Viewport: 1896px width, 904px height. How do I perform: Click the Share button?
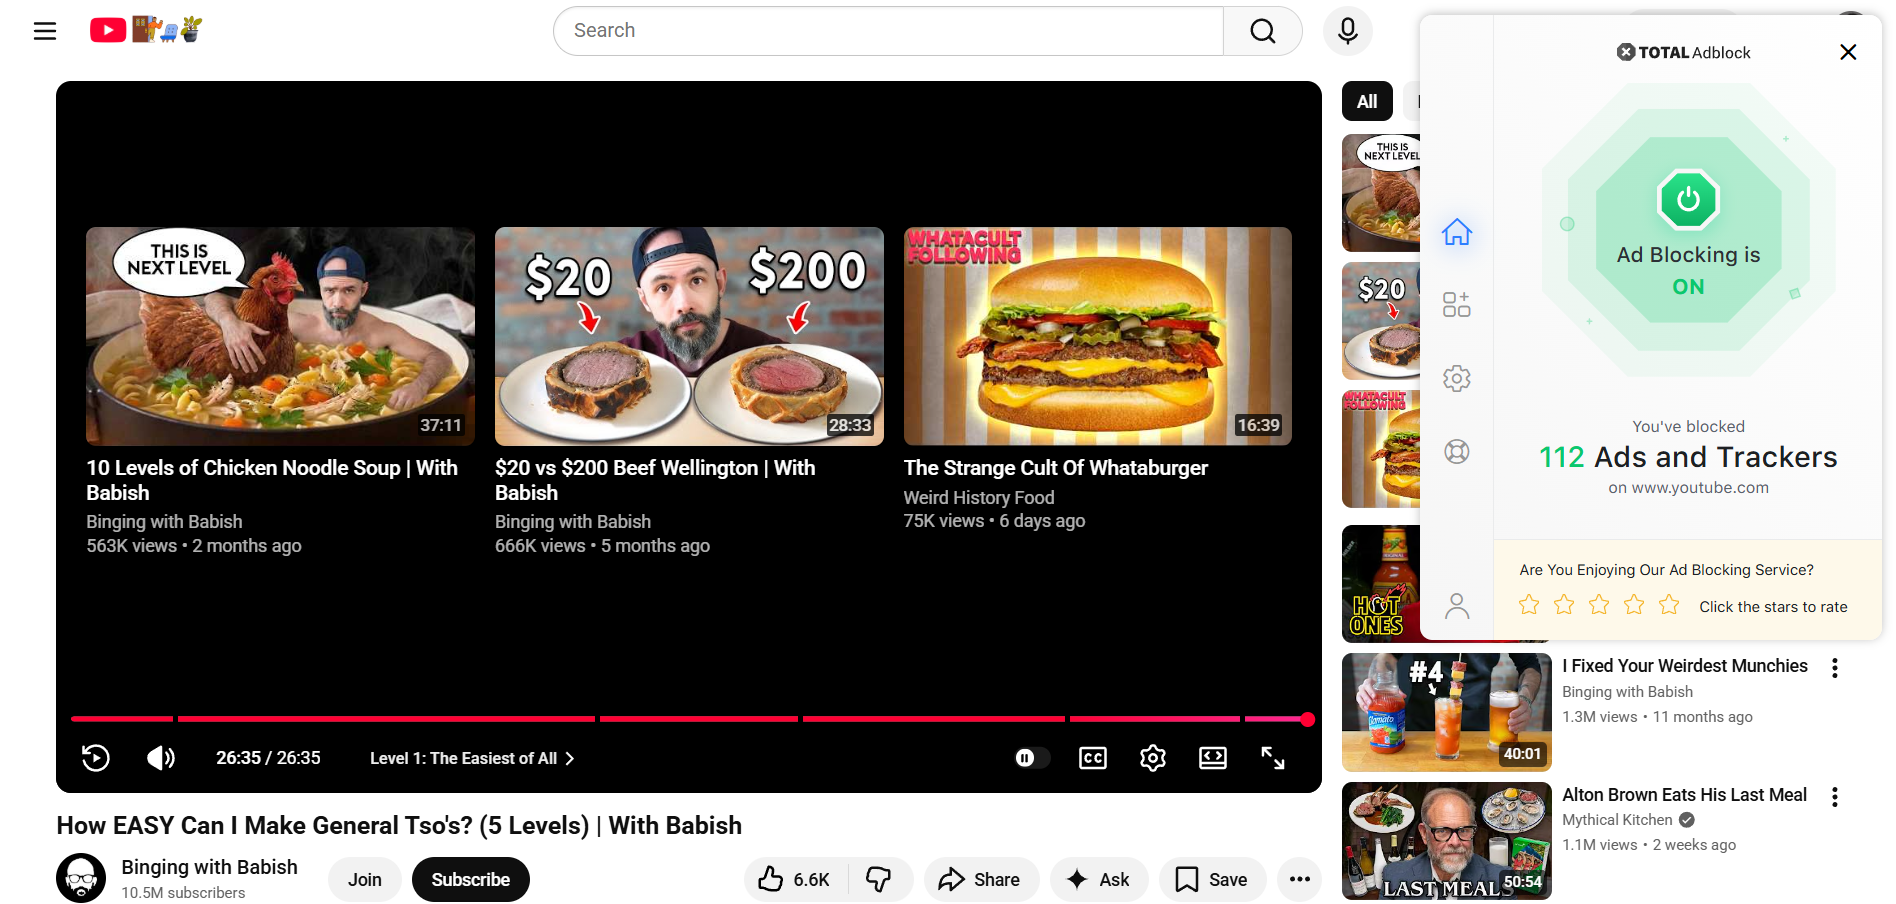[981, 879]
